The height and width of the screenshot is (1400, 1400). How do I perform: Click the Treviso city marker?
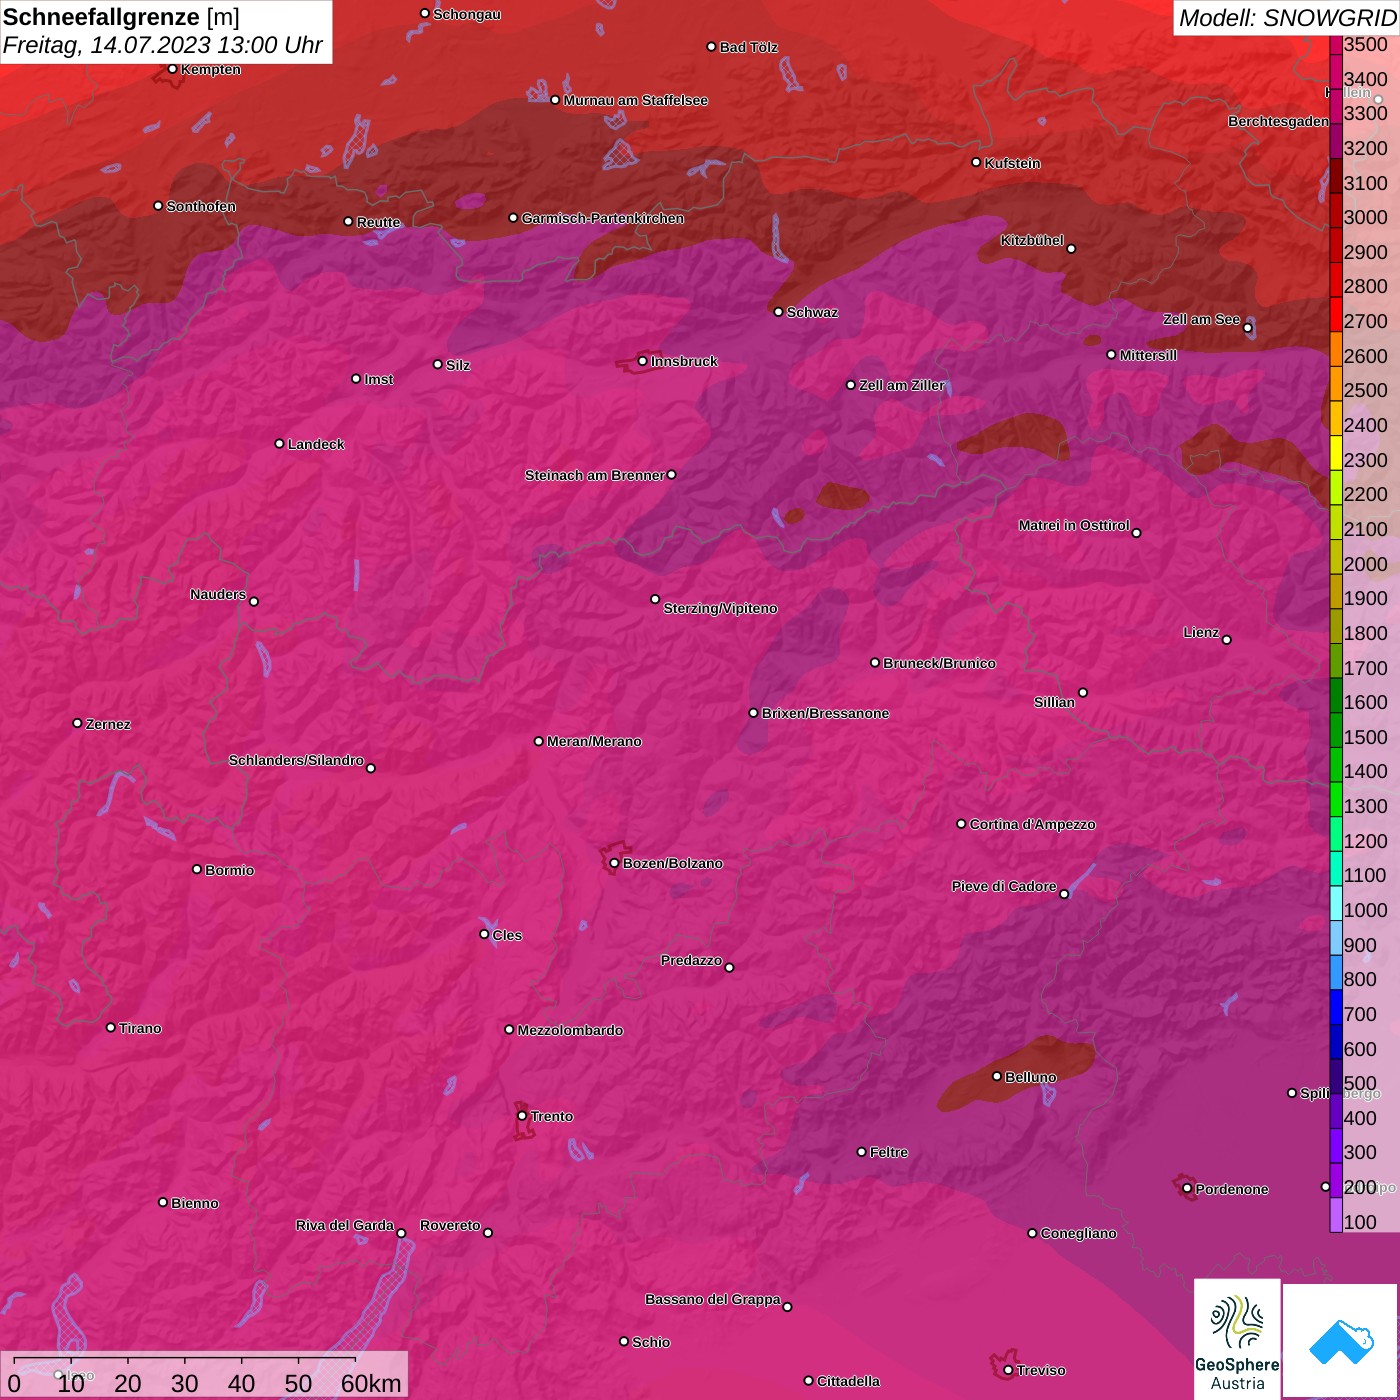point(1008,1370)
